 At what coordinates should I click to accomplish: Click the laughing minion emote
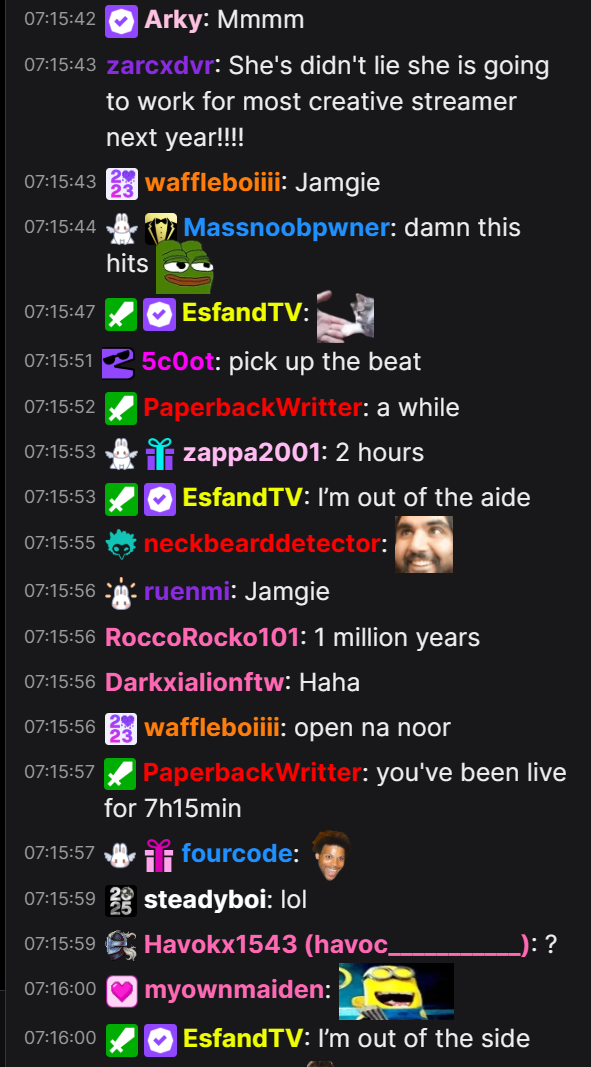coord(396,991)
